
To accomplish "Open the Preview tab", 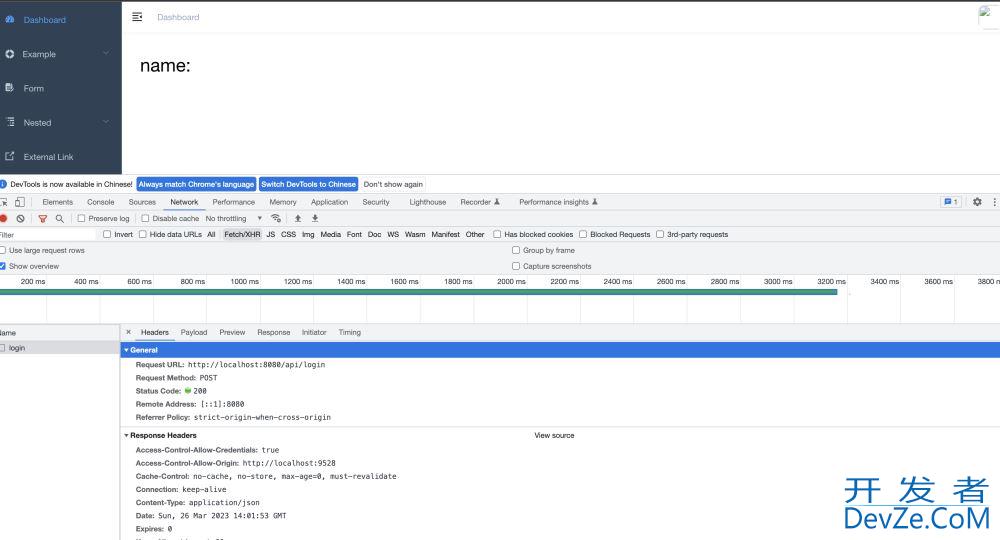I will 232,332.
